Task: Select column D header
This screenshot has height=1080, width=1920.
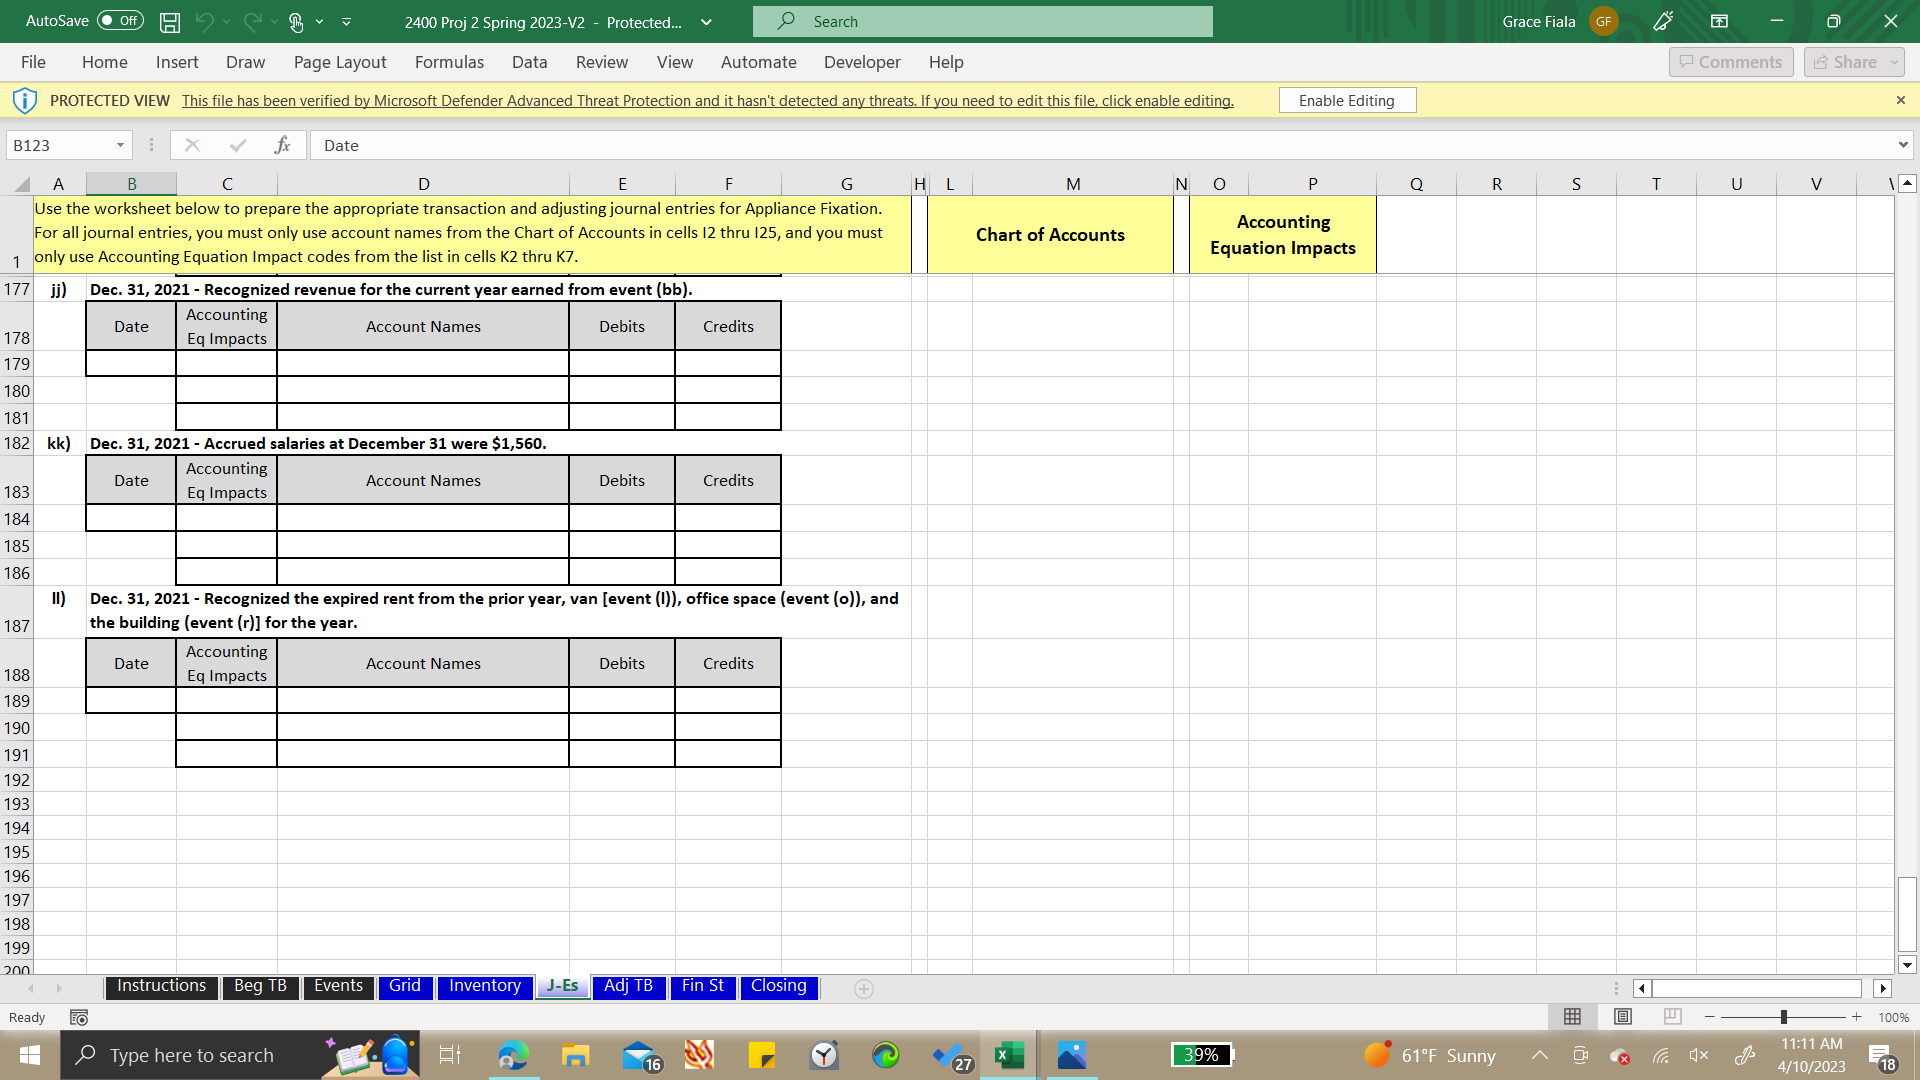Action: tap(423, 184)
